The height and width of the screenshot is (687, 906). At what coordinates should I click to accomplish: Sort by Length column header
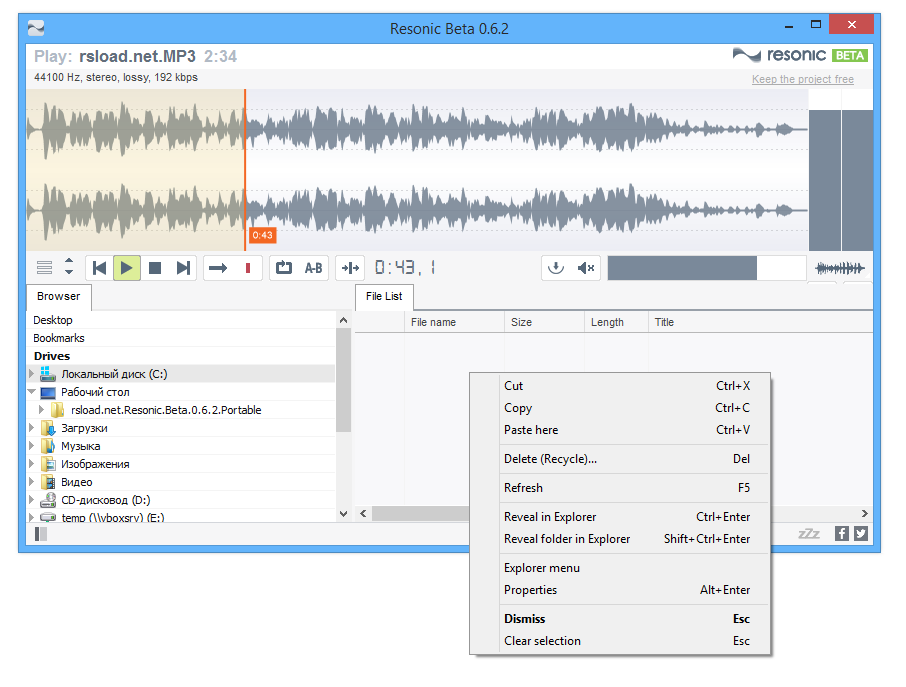point(616,322)
